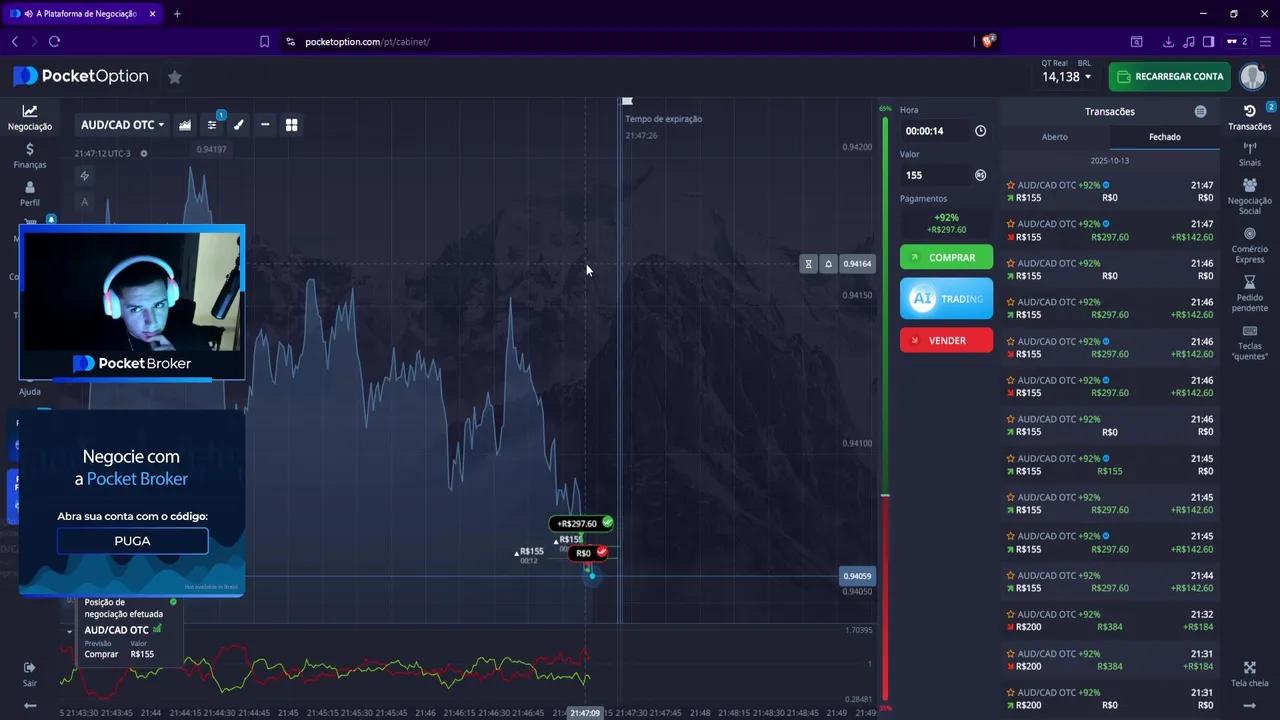Open the Transações history icon
The image size is (1280, 720).
point(1250,117)
